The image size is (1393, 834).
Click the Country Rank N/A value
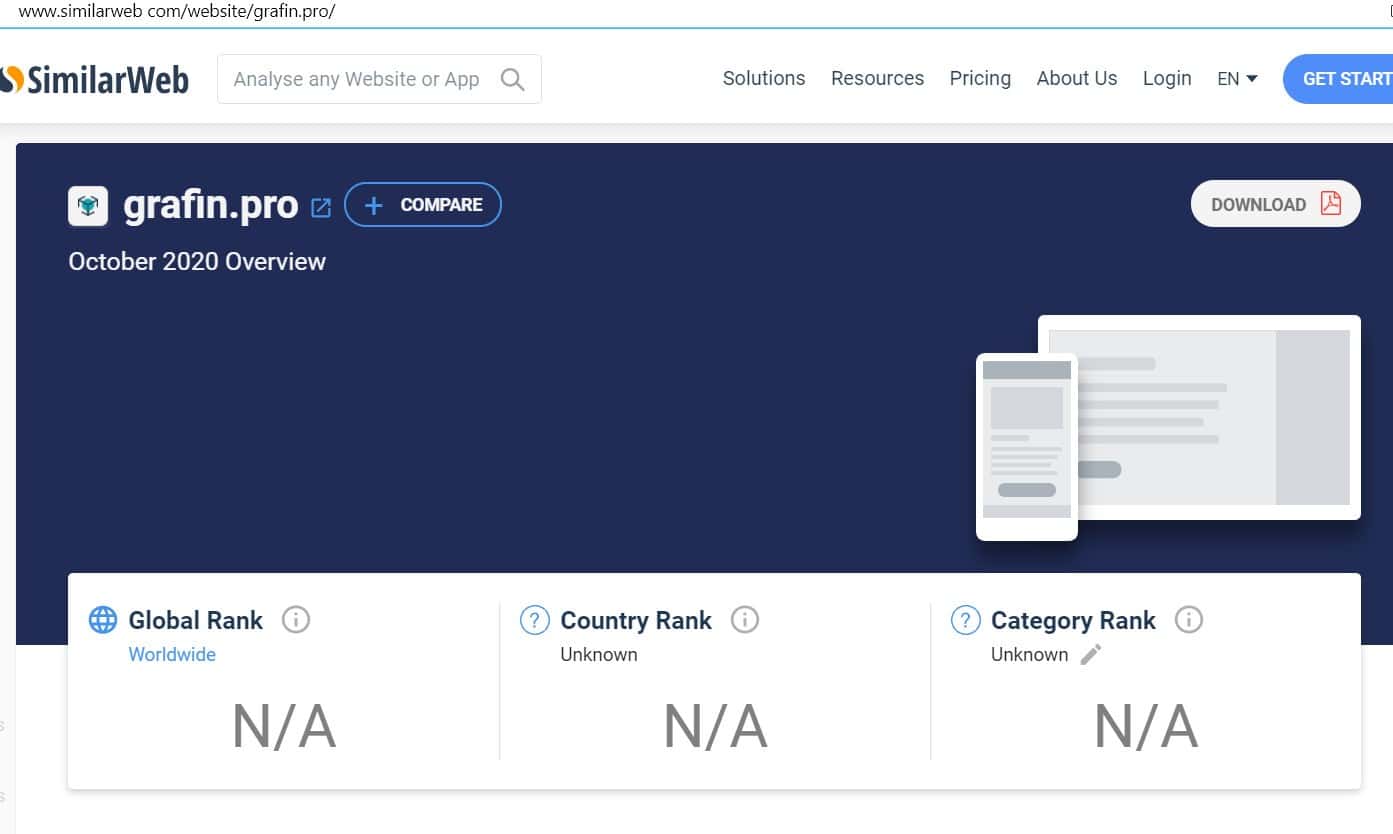click(x=715, y=726)
